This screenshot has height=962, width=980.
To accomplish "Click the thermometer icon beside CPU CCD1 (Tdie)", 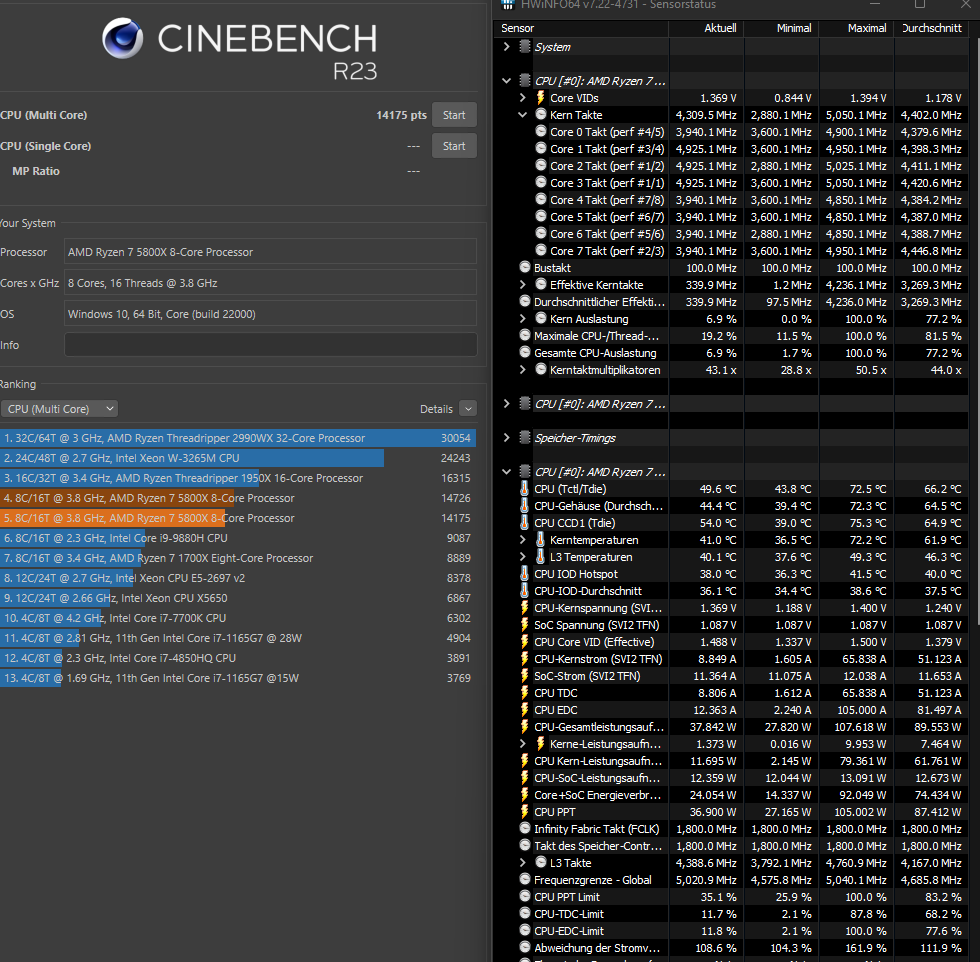I will point(525,523).
